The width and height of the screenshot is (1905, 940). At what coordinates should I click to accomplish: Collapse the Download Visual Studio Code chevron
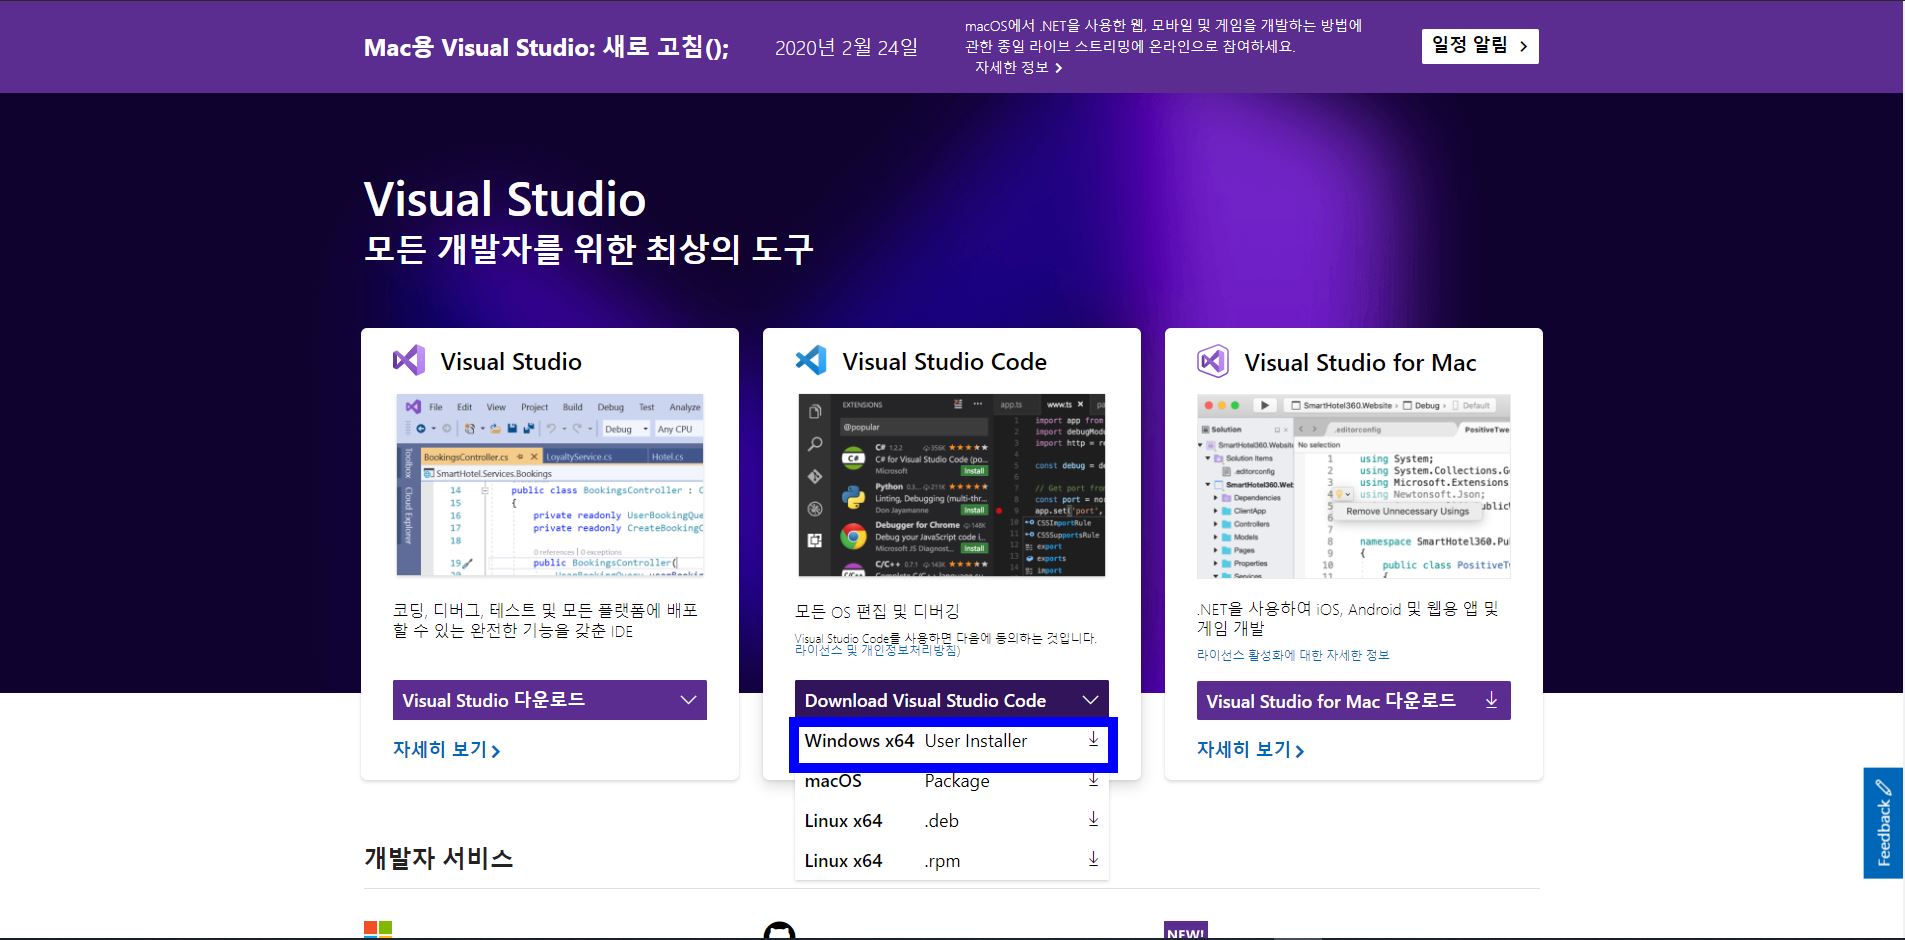[x=1090, y=700]
